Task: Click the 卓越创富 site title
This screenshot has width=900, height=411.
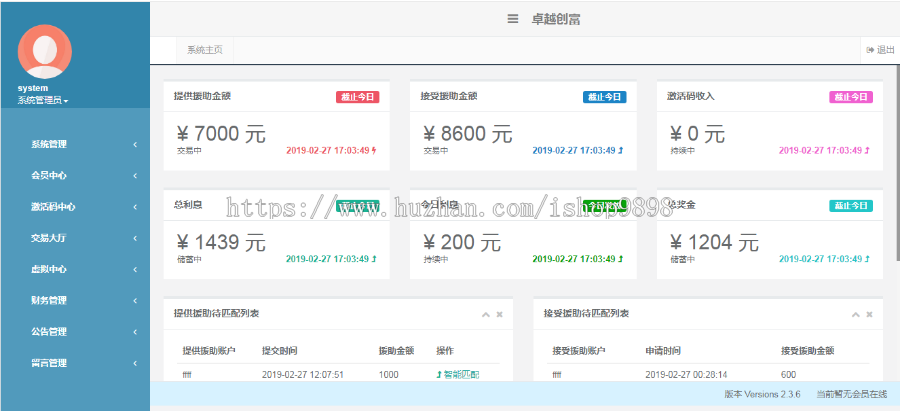Action: pyautogui.click(x=556, y=20)
